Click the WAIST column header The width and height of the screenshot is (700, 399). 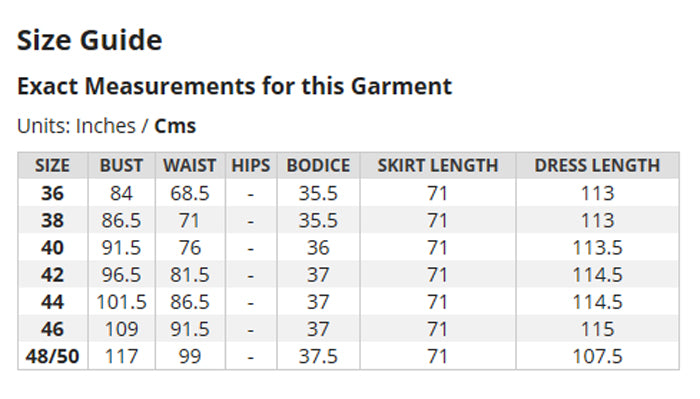[x=190, y=166]
